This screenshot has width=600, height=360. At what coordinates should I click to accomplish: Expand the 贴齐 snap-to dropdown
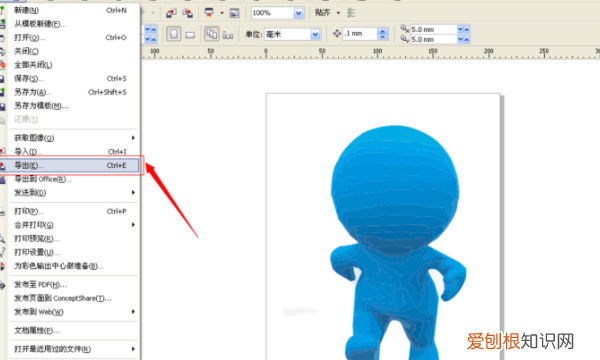[338, 13]
